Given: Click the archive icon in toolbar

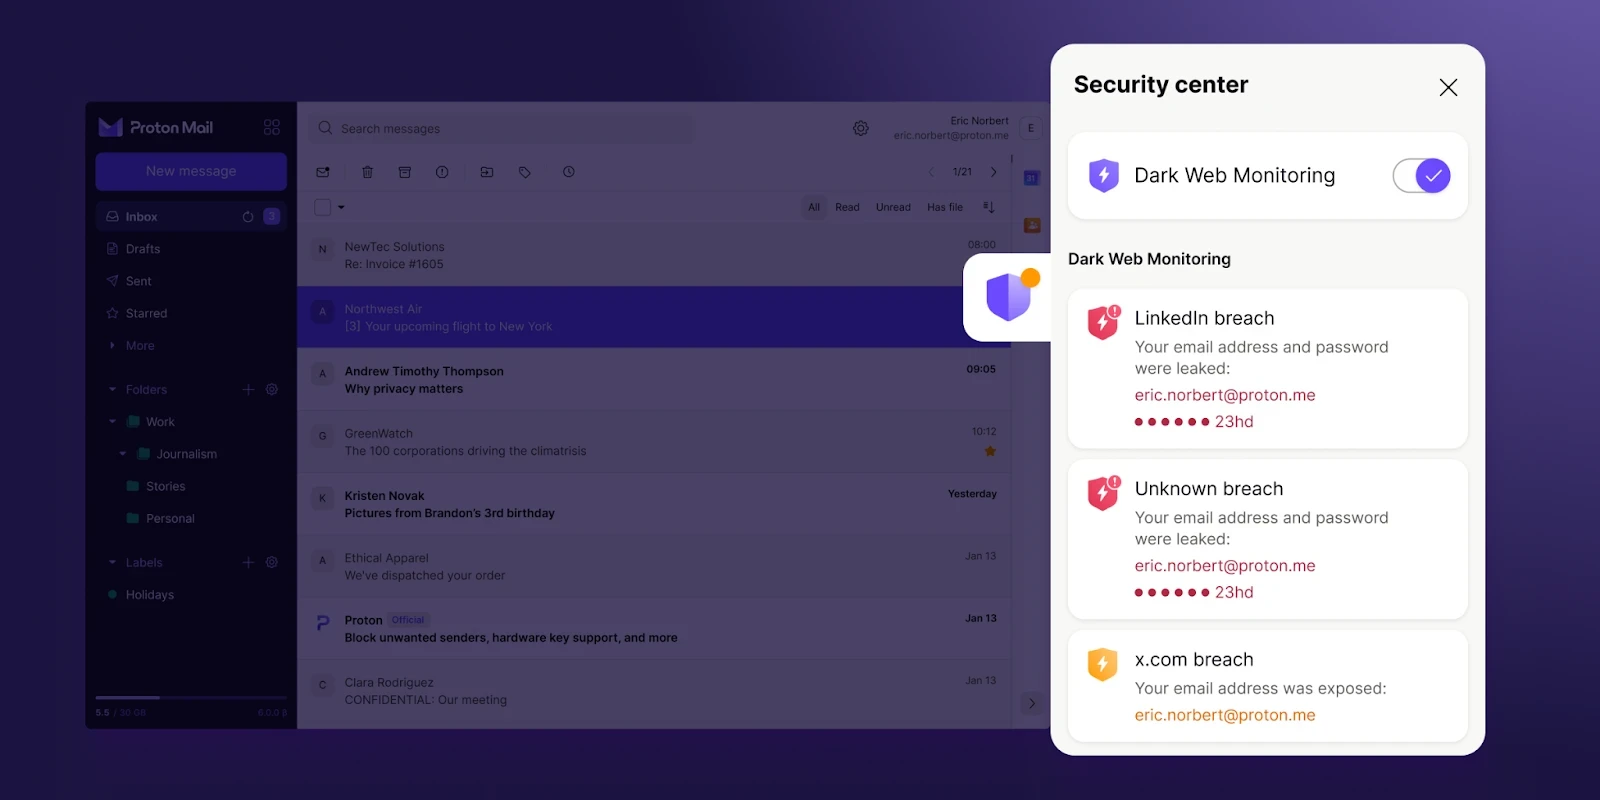Looking at the screenshot, I should (405, 172).
